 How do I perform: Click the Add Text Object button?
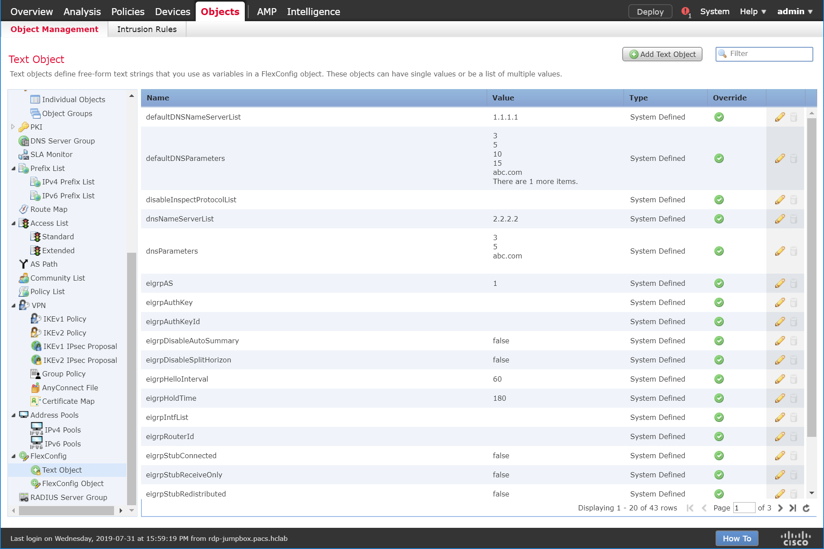coord(662,54)
